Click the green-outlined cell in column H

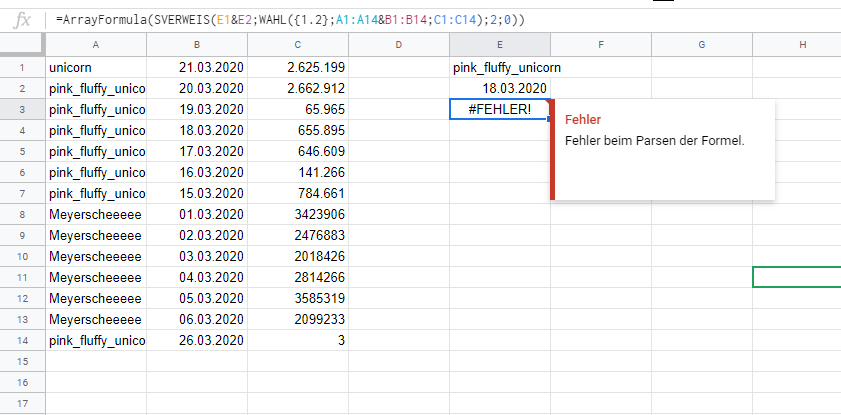click(x=797, y=277)
